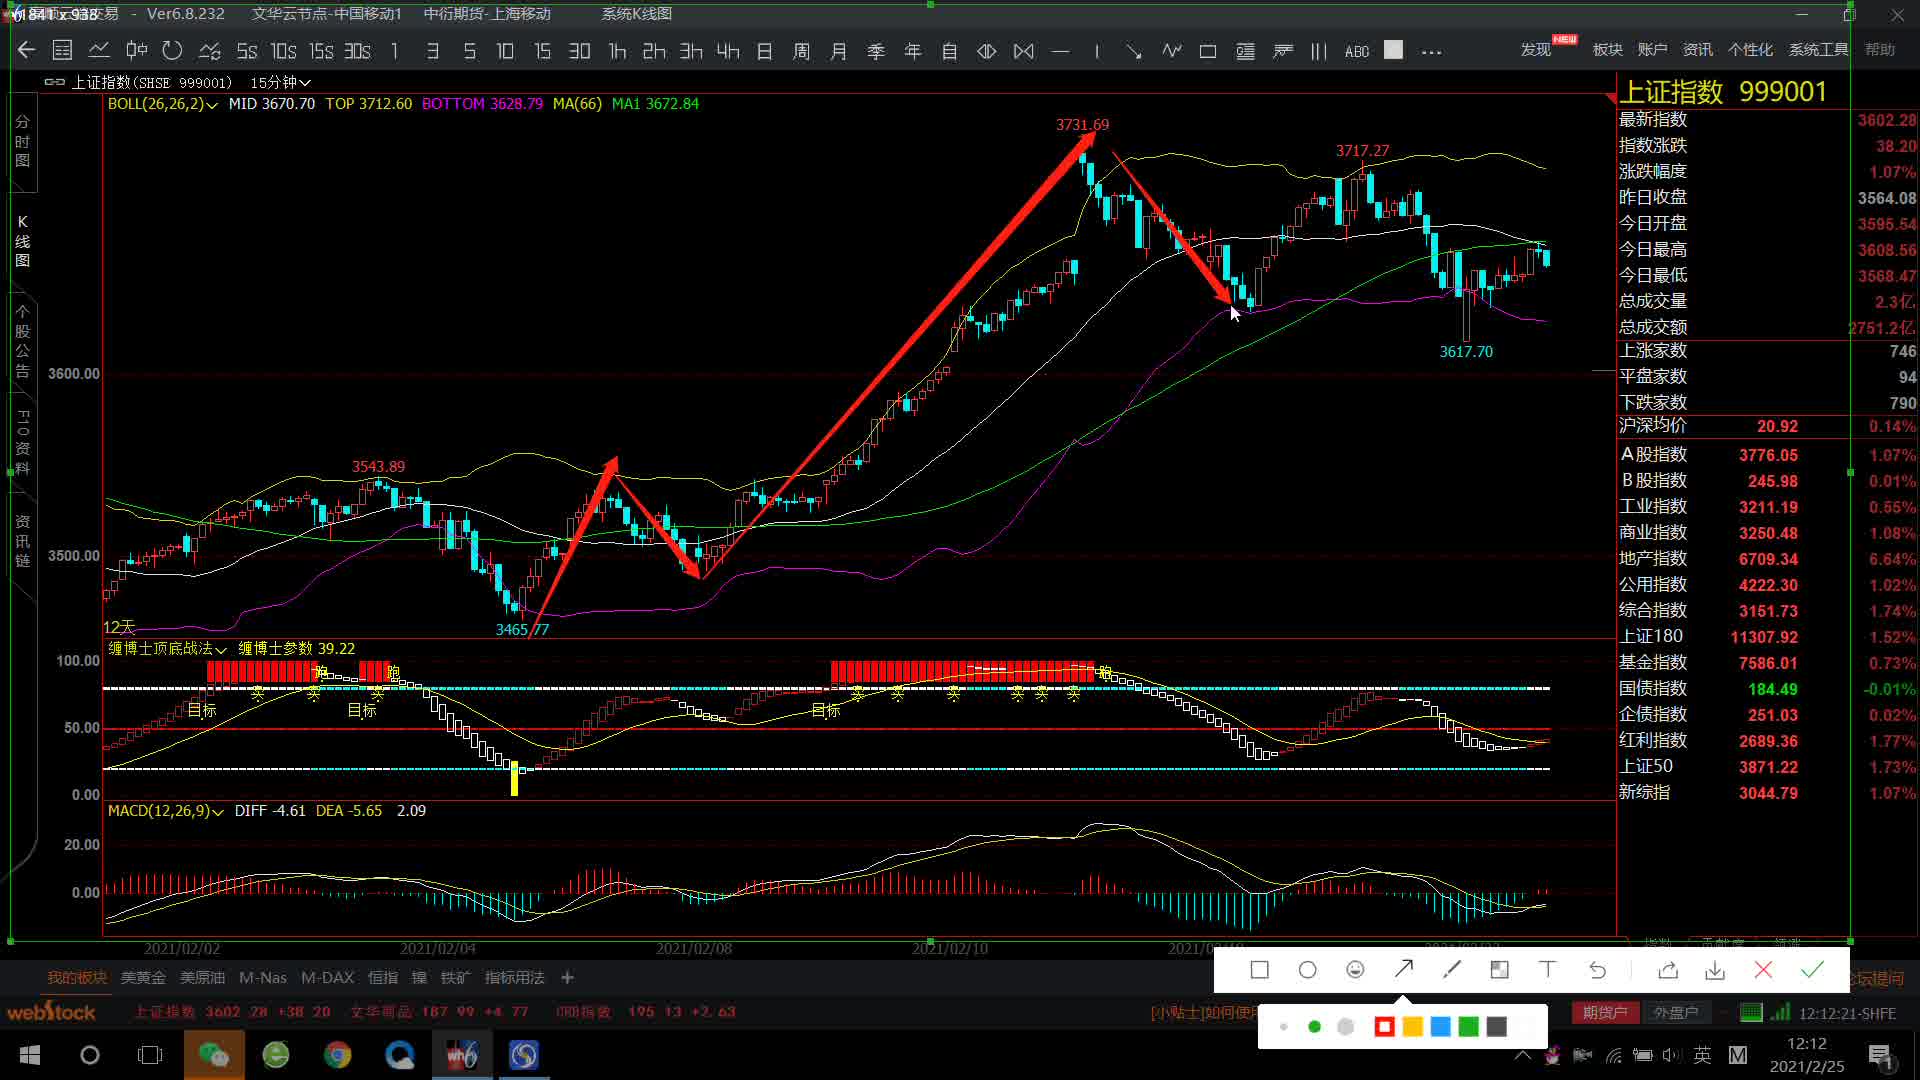Image resolution: width=1920 pixels, height=1080 pixels.
Task: Choose the blue color swatch
Action: 1440,1027
